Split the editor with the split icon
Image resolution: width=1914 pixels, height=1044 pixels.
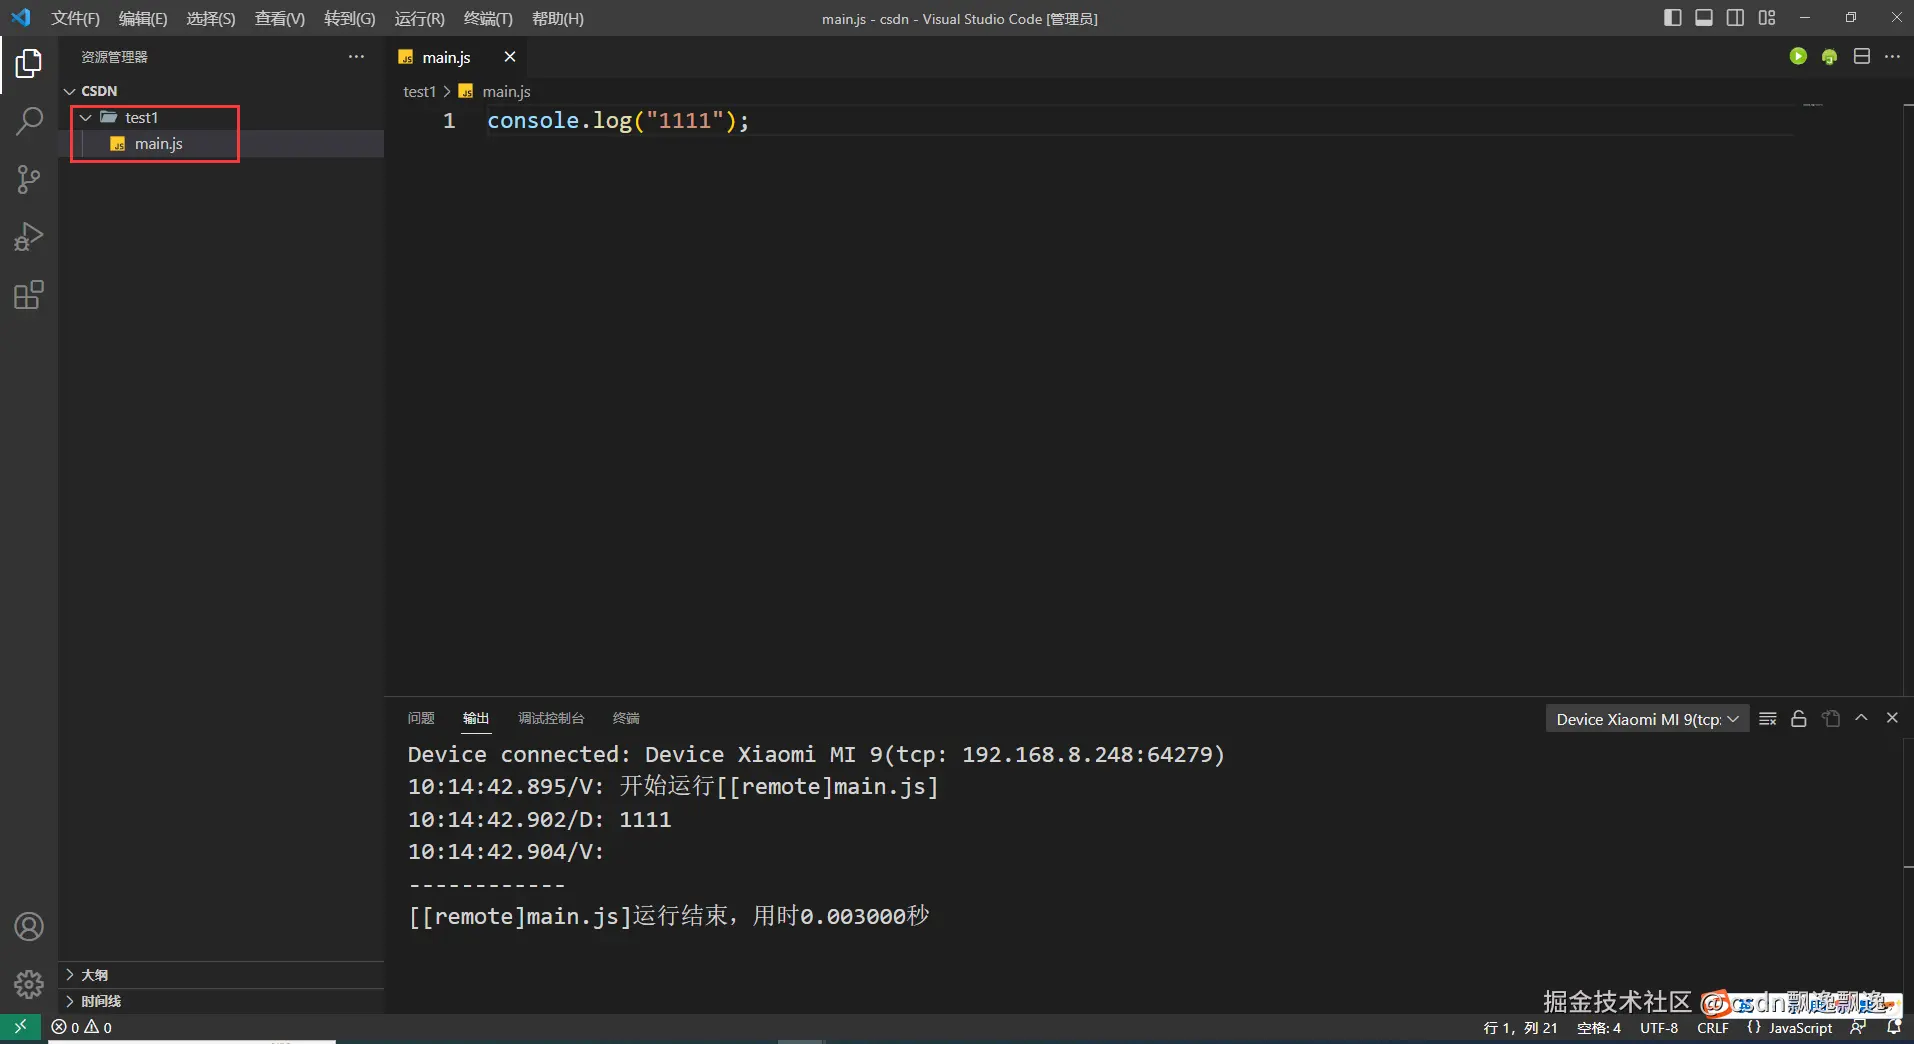click(x=1861, y=57)
